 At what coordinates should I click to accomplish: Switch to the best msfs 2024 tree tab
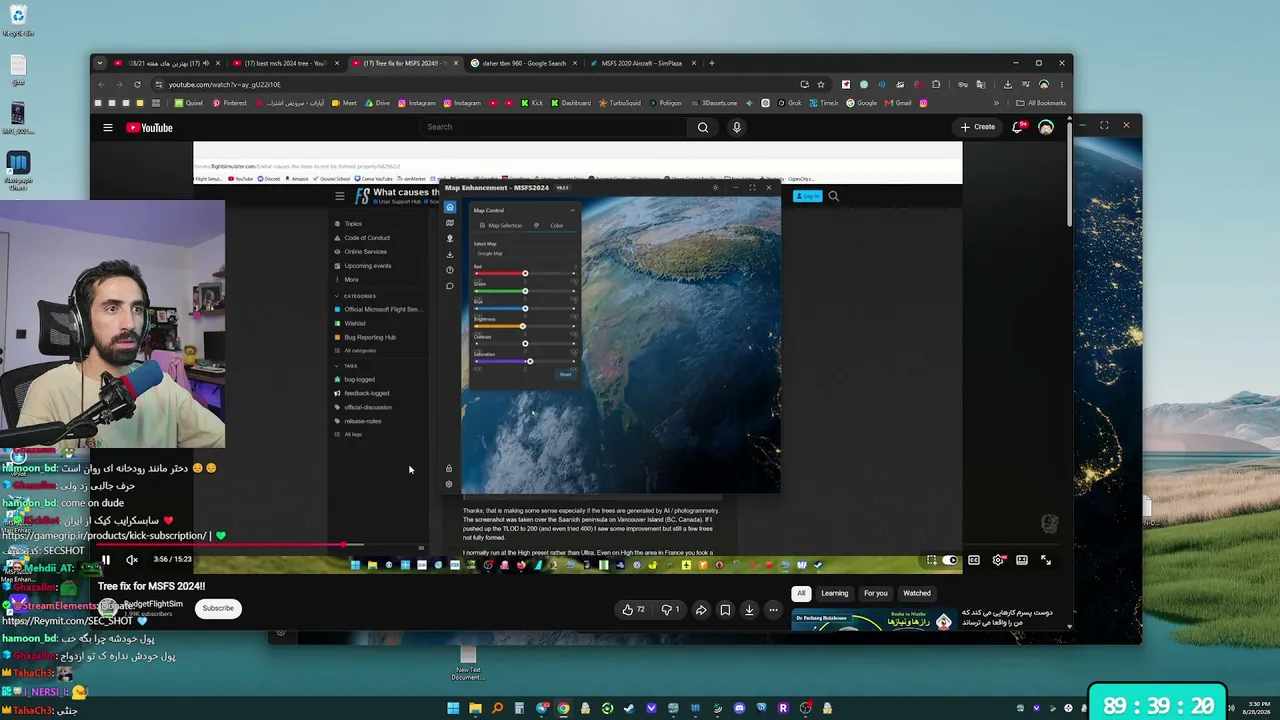(x=286, y=63)
